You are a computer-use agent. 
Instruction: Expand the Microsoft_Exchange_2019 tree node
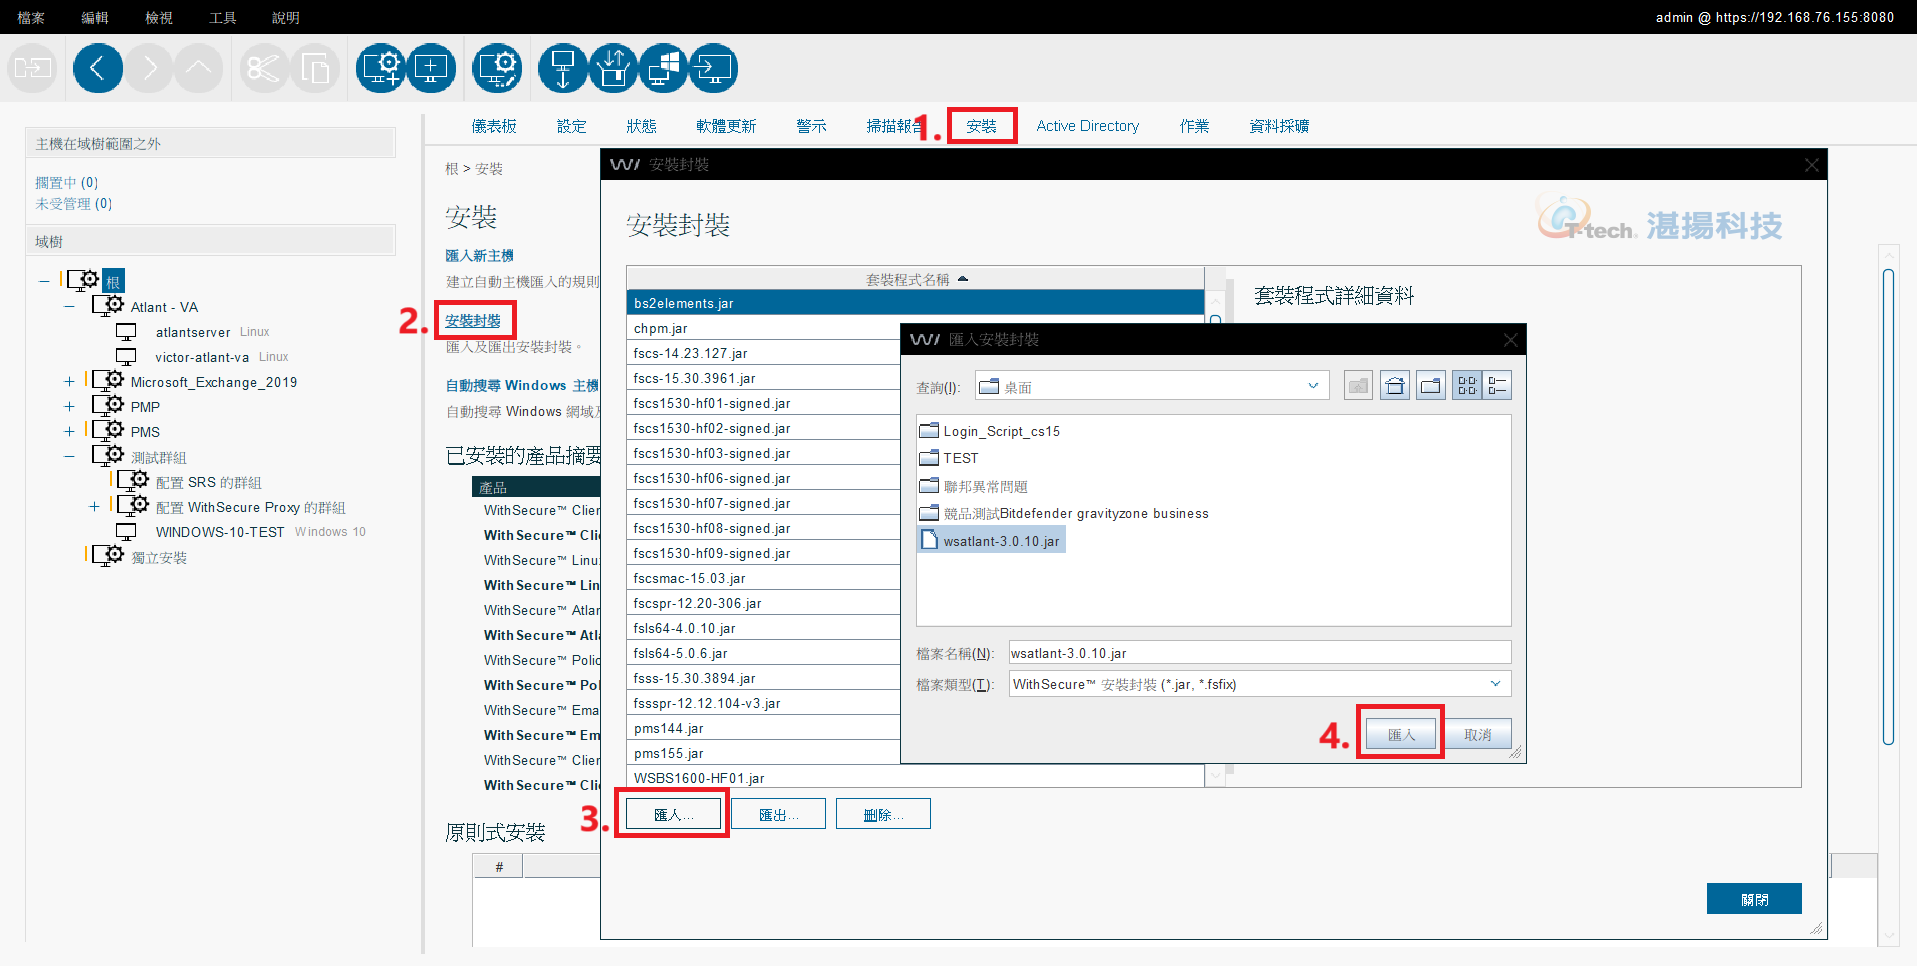69,382
